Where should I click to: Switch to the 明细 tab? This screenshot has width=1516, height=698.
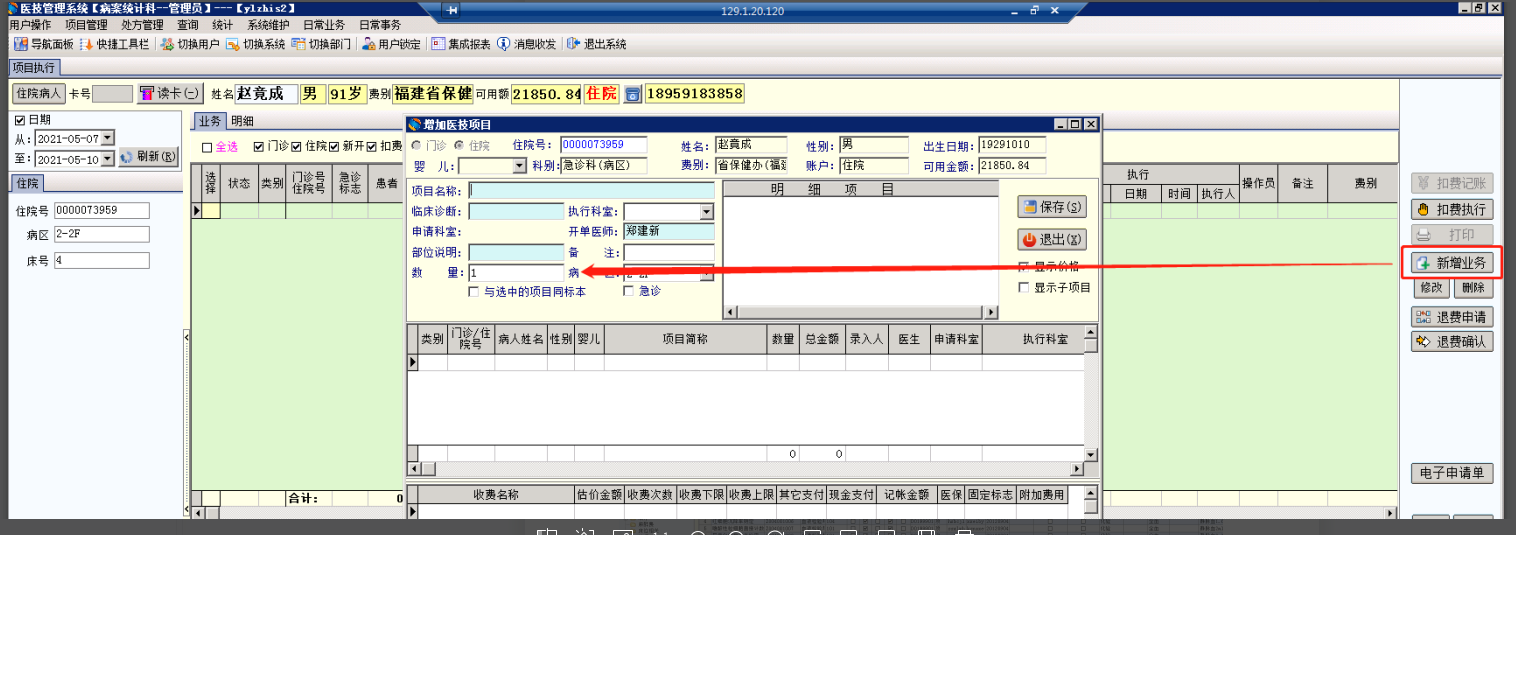242,121
